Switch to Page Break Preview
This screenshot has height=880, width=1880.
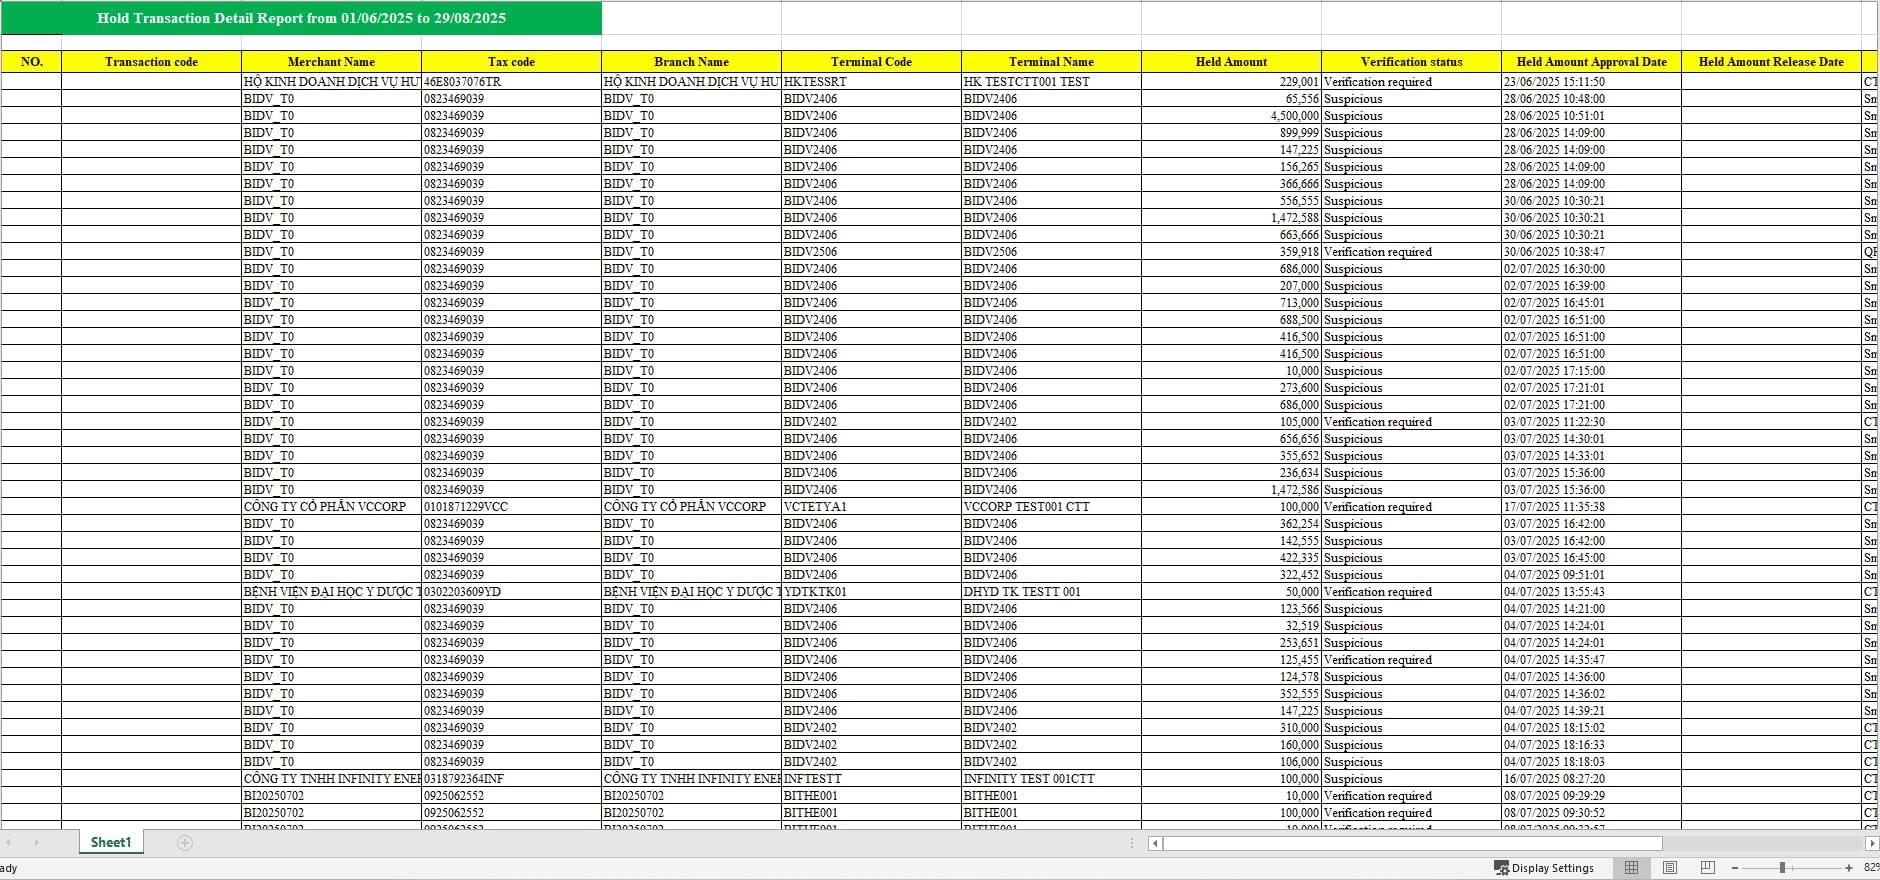click(1707, 867)
